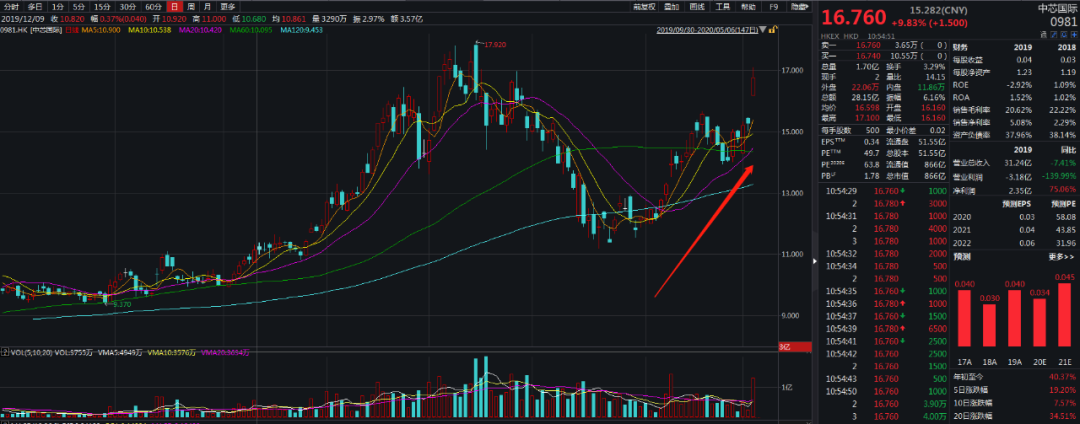This screenshot has height=424, width=1080.
Task: Select the 周 weekly chart tab
Action: pyautogui.click(x=191, y=6)
